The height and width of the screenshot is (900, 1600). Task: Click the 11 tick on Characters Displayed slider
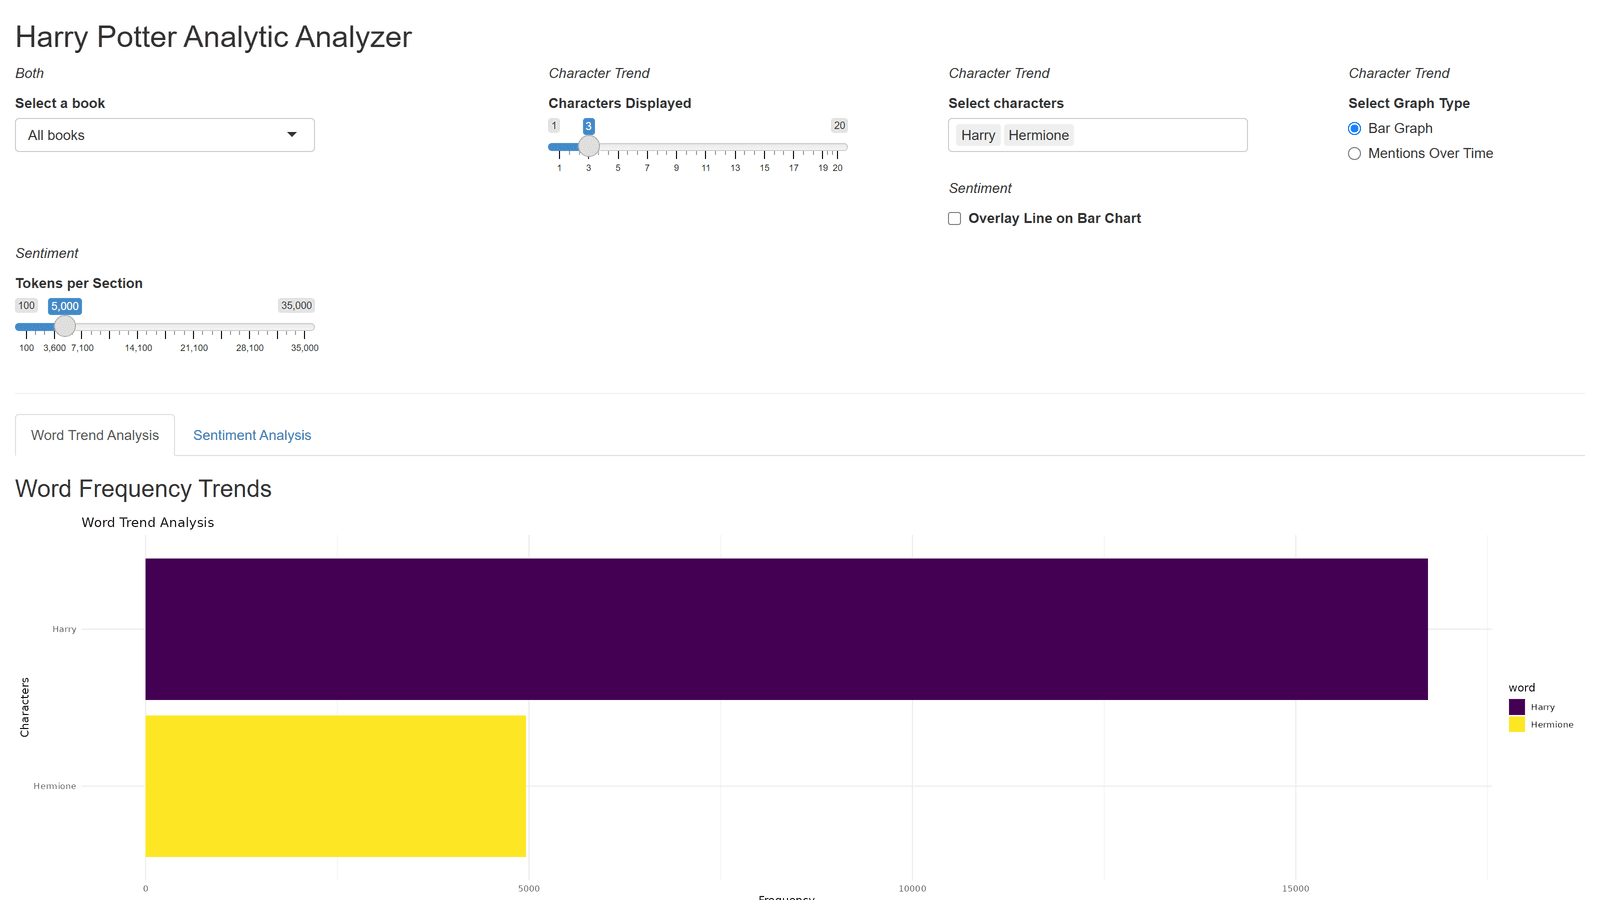(x=706, y=168)
